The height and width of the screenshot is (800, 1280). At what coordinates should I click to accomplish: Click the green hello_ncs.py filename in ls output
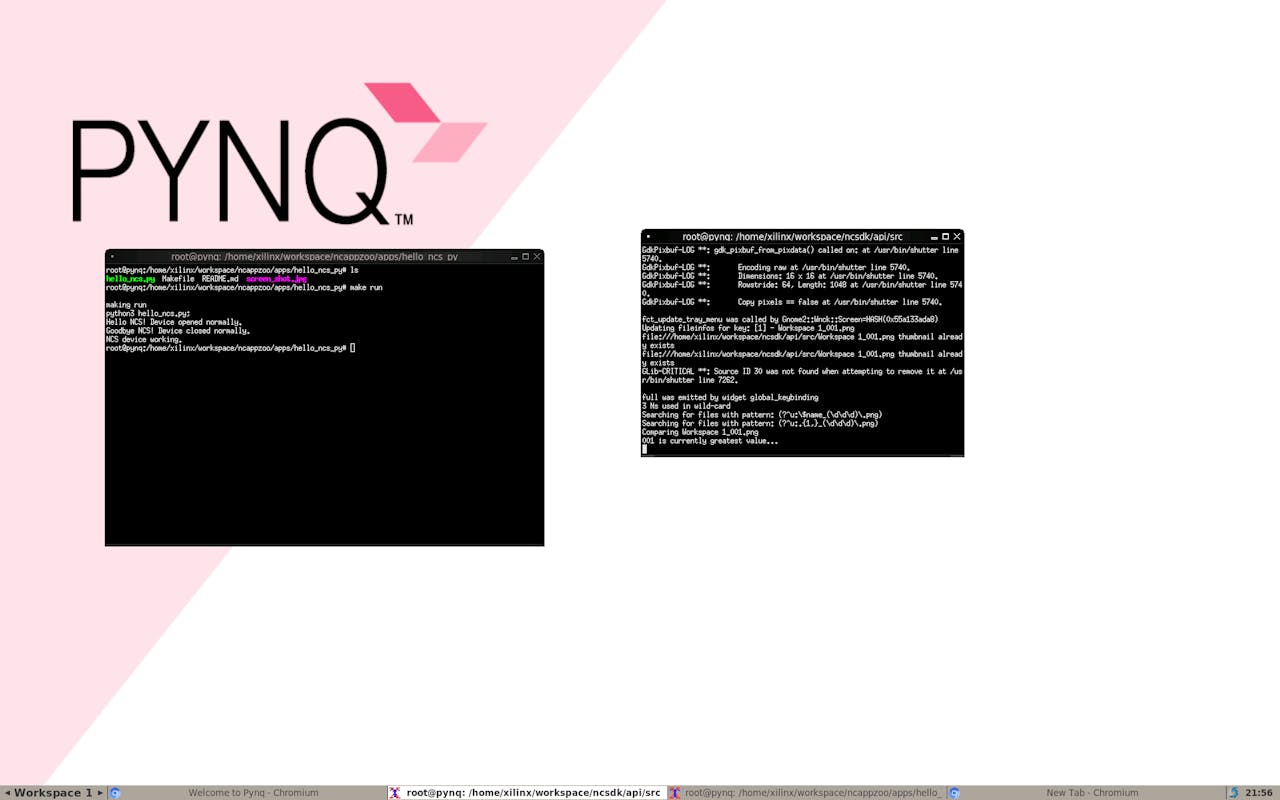(131, 279)
